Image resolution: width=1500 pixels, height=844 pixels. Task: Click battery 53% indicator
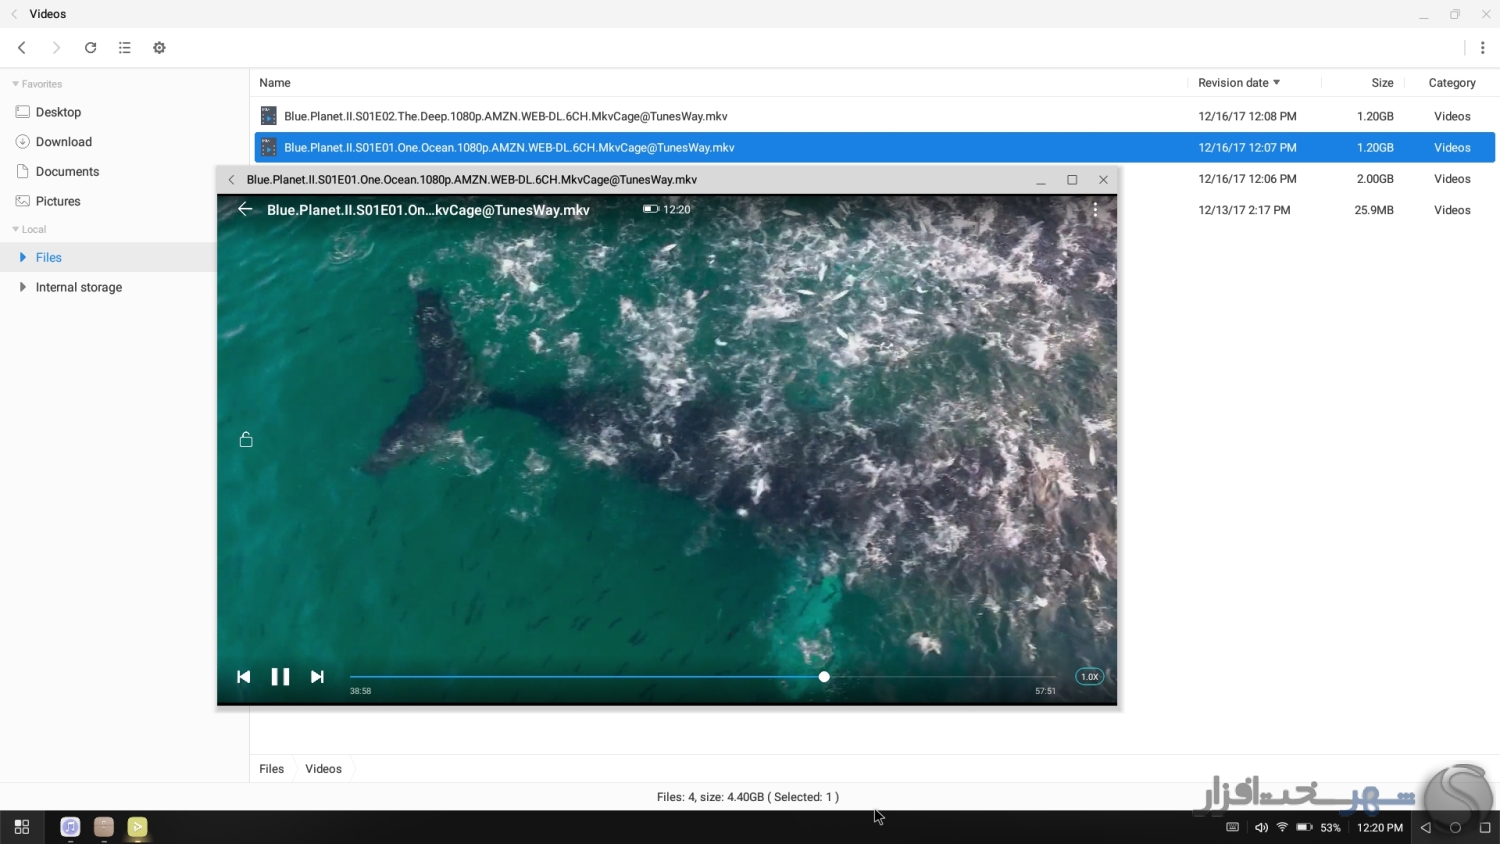(x=1318, y=827)
